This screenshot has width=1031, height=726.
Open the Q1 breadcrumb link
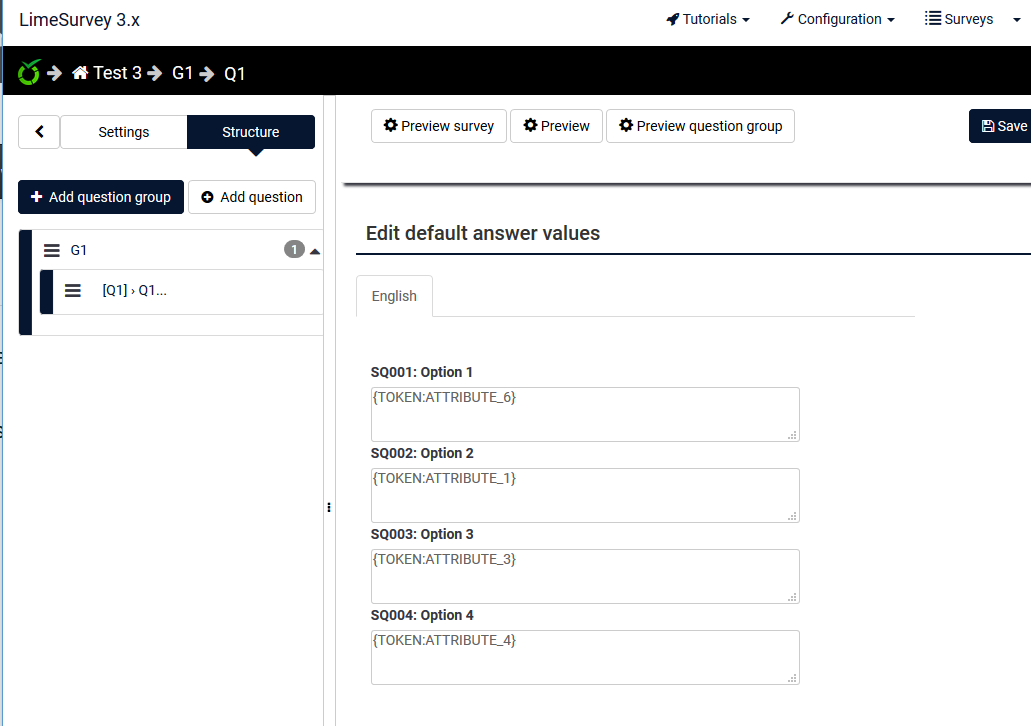pos(235,73)
